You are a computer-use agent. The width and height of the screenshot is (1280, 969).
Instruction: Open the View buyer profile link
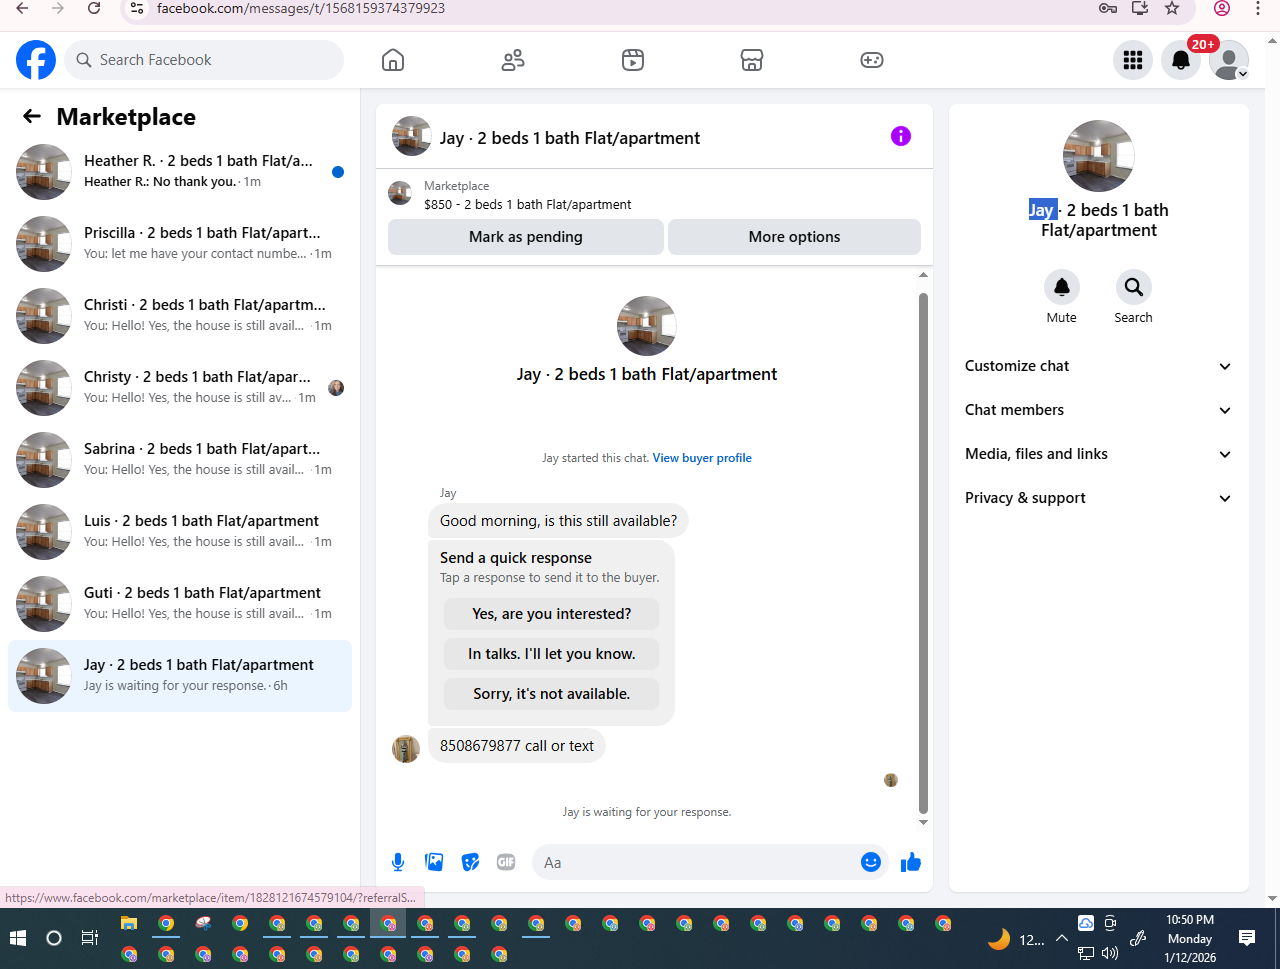pos(702,458)
